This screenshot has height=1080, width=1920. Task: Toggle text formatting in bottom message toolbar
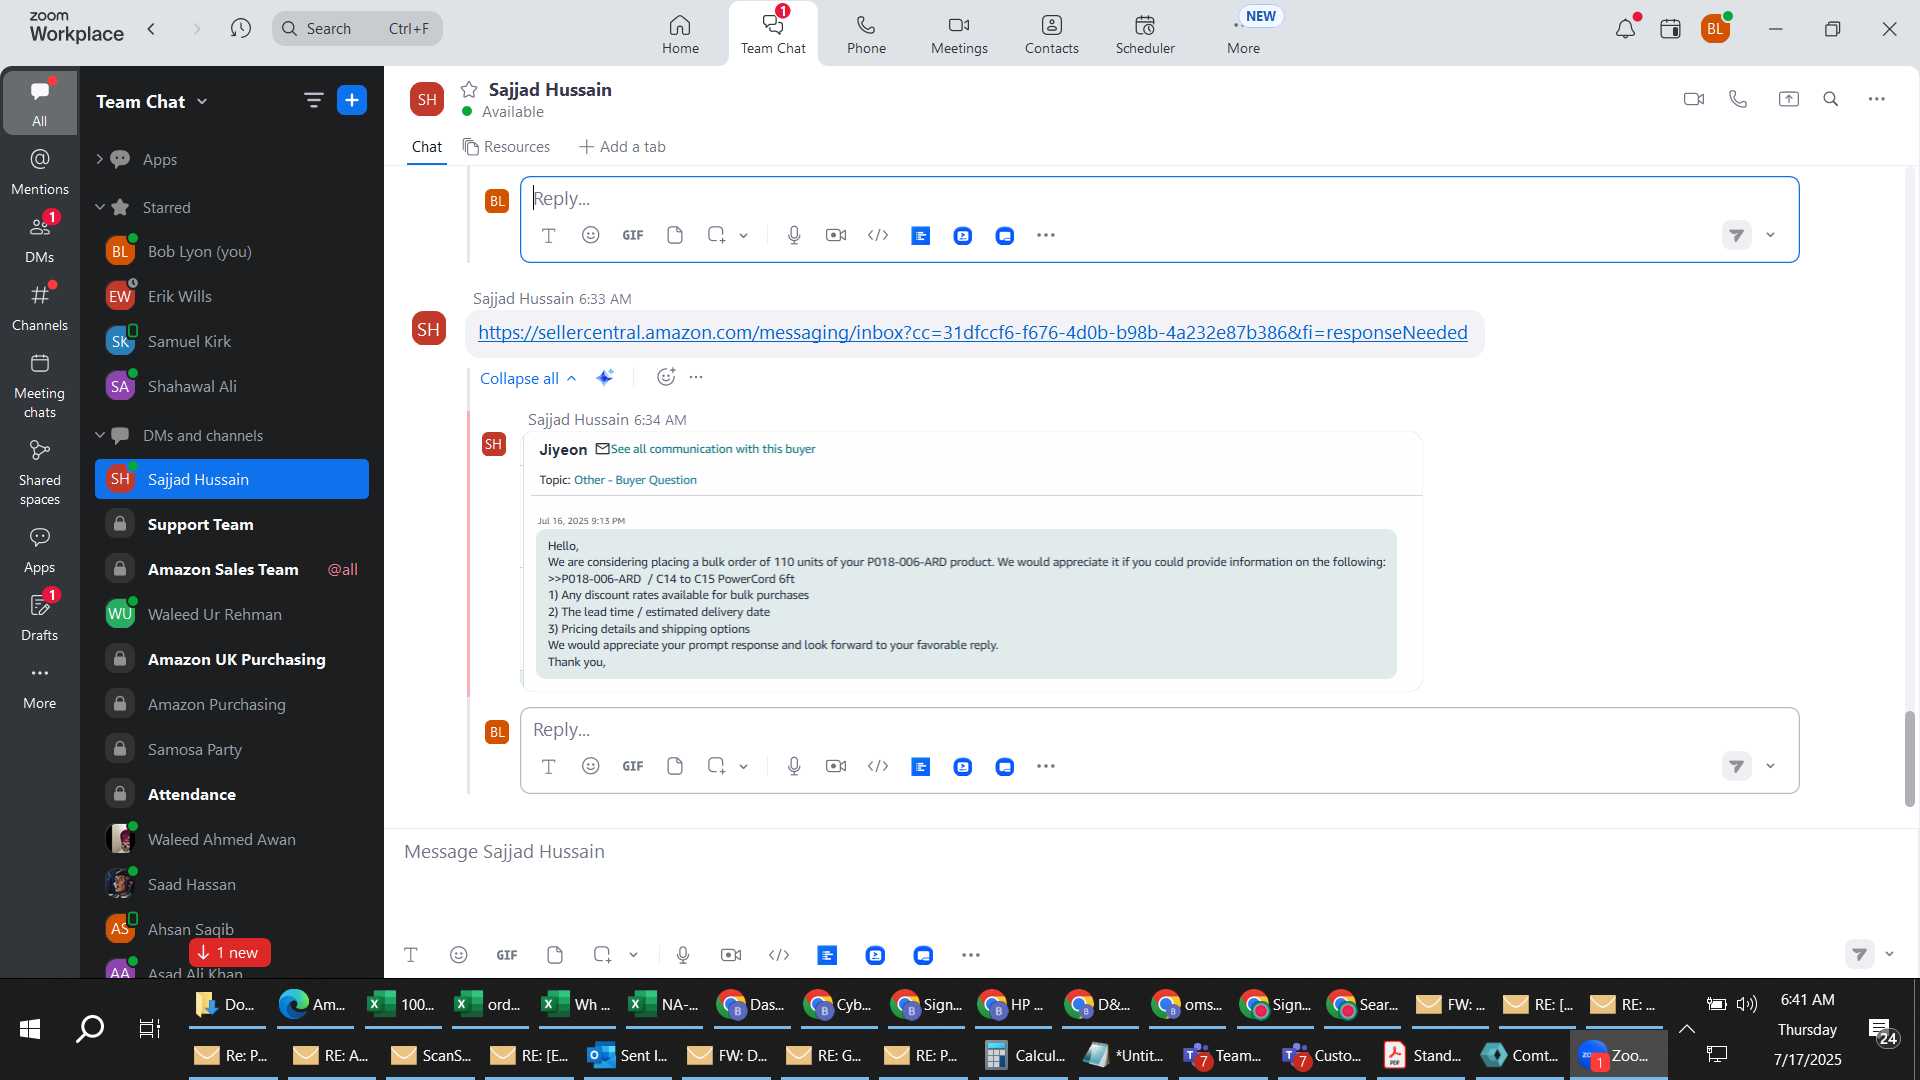tap(411, 955)
